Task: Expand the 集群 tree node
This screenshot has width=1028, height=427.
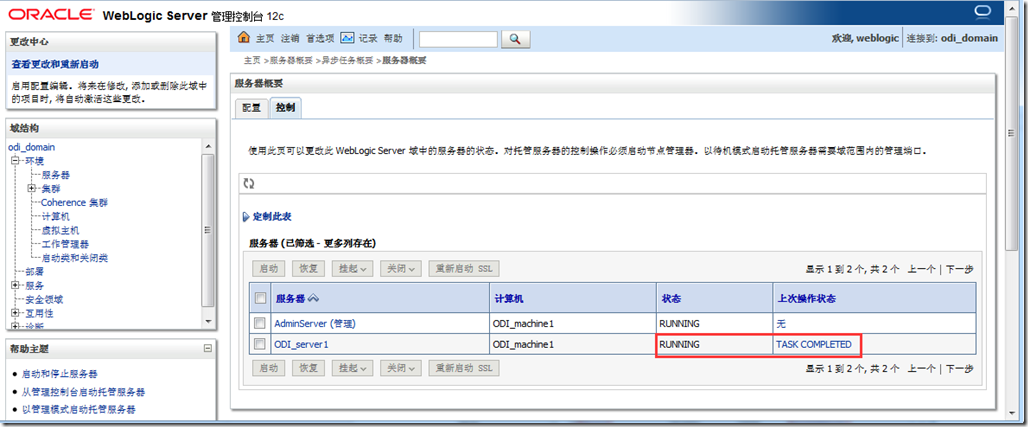Action: (31, 189)
